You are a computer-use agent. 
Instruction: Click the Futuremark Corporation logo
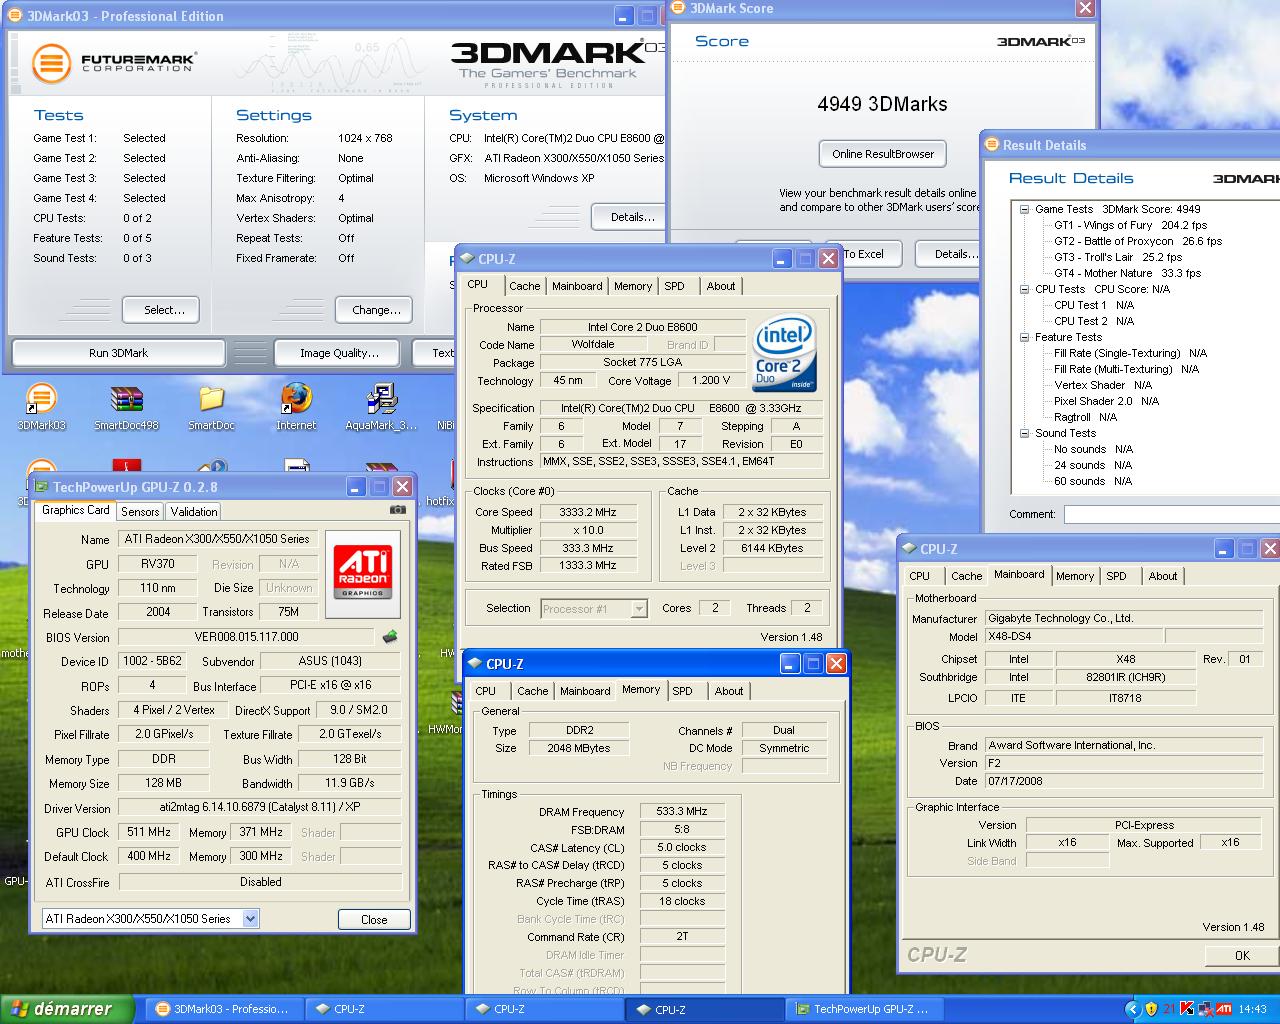113,63
